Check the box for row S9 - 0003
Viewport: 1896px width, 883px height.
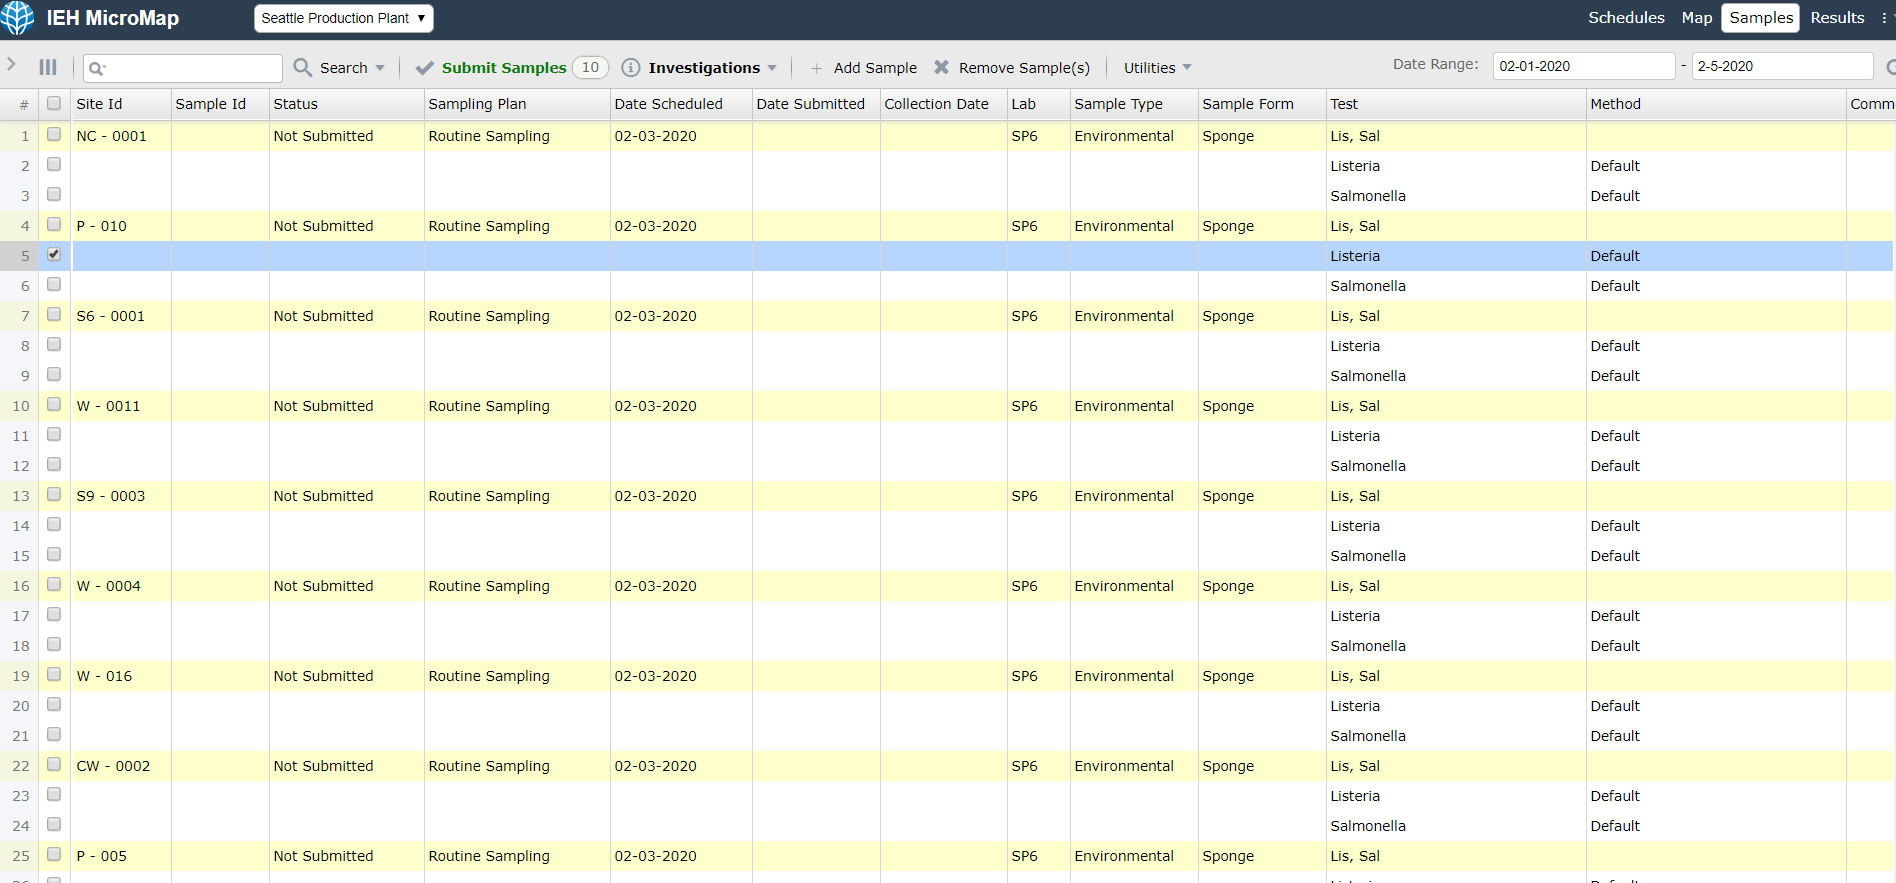[x=54, y=494]
